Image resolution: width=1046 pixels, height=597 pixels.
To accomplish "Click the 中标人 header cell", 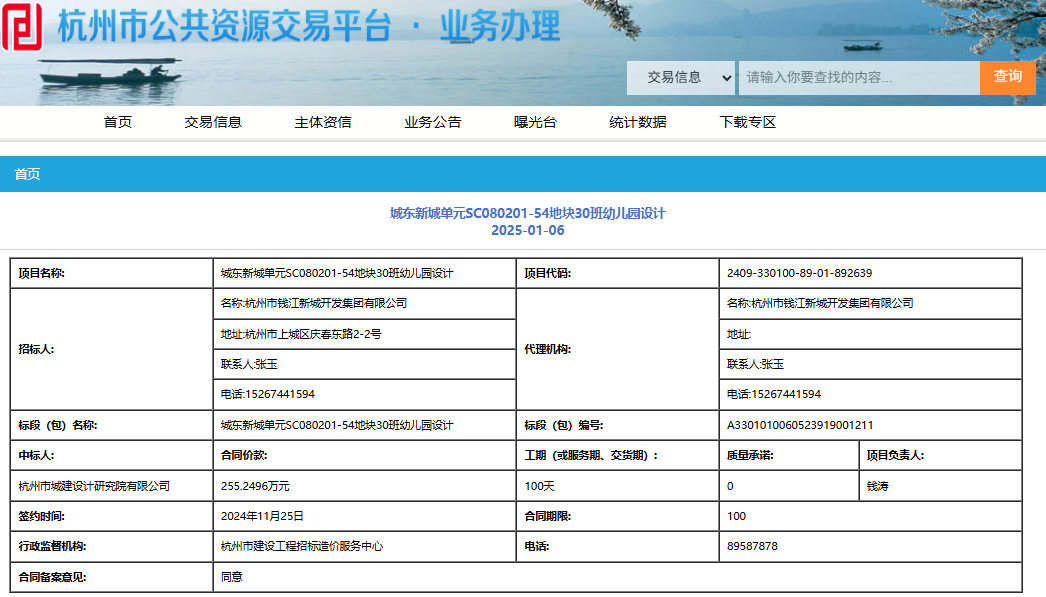I will tap(111, 455).
